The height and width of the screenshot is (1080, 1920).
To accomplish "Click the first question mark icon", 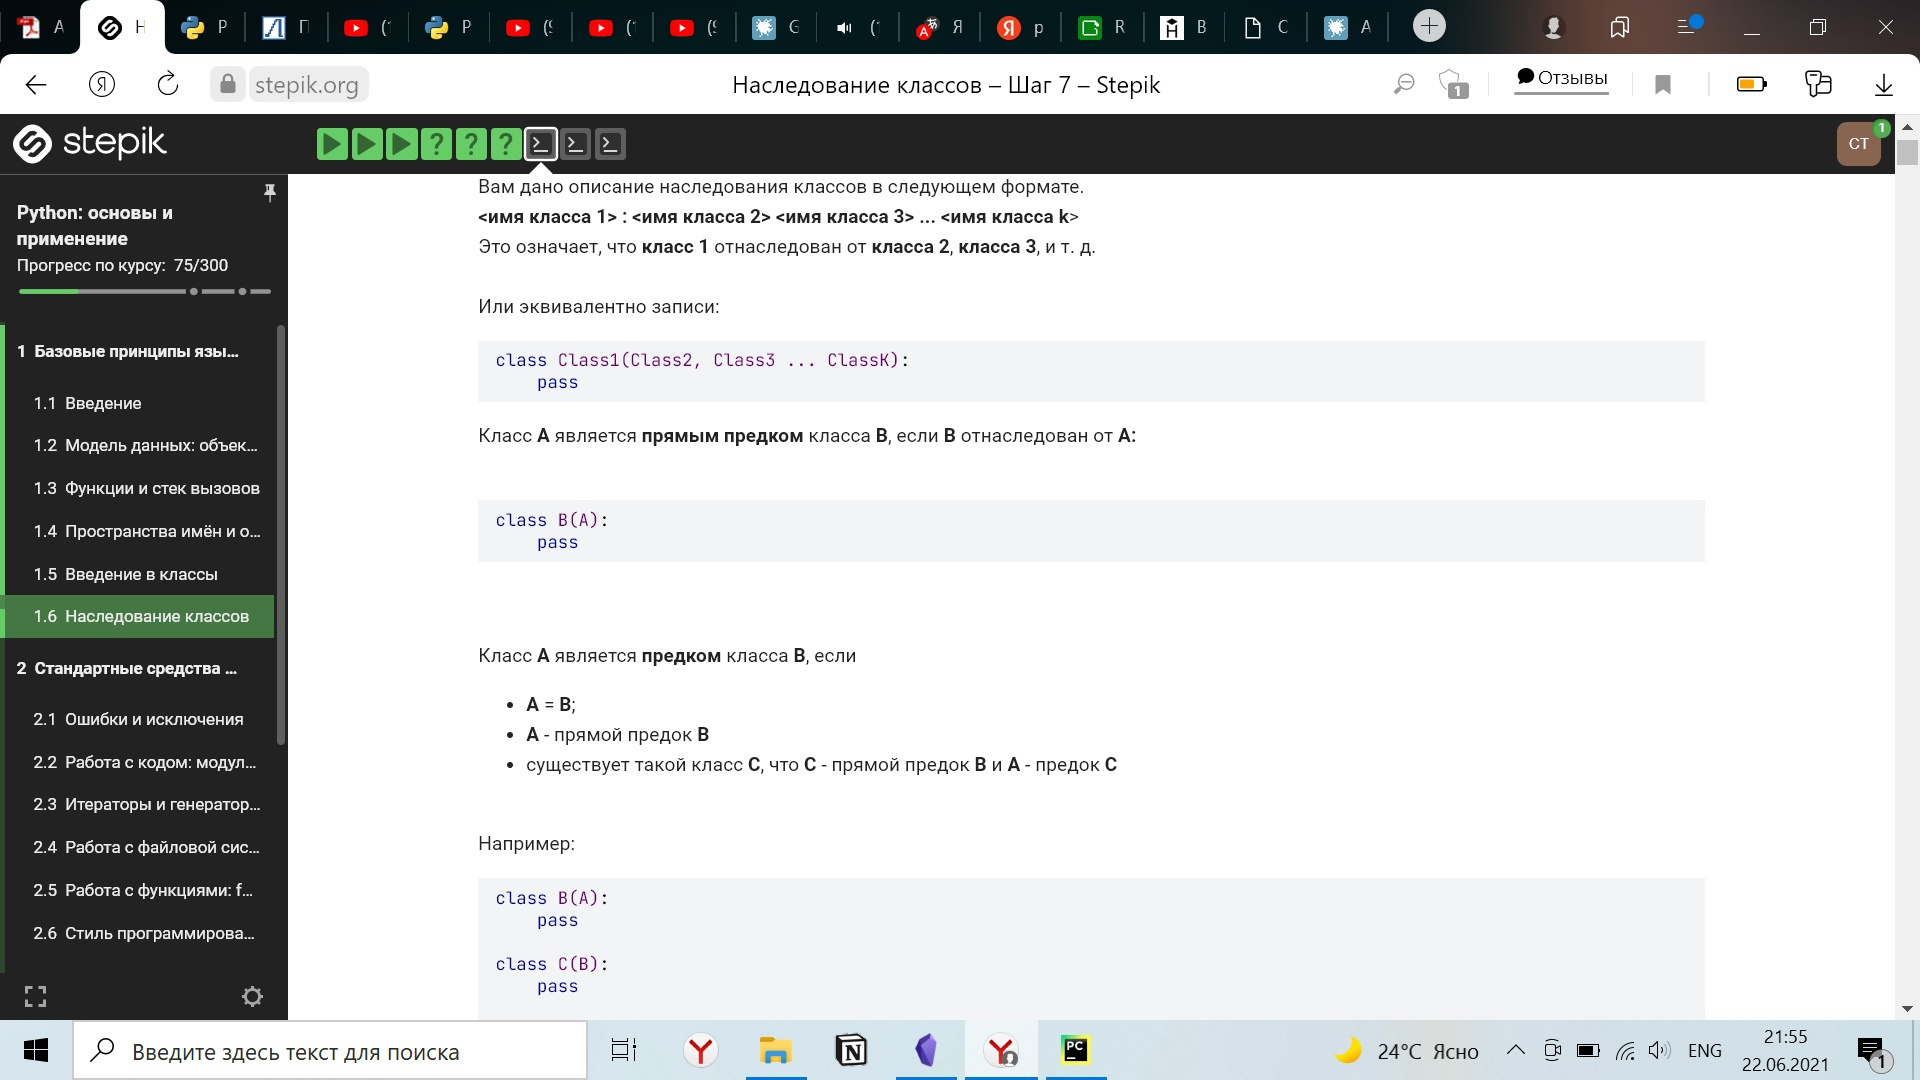I will (436, 144).
